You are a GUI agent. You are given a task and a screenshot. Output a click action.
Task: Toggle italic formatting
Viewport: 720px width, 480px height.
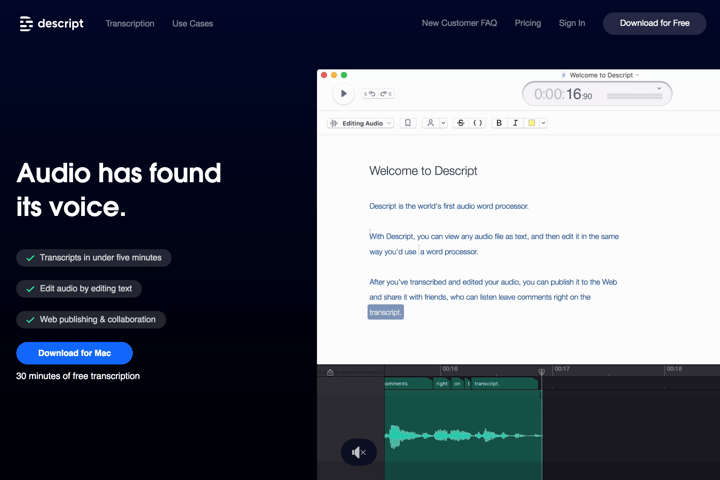(x=515, y=123)
